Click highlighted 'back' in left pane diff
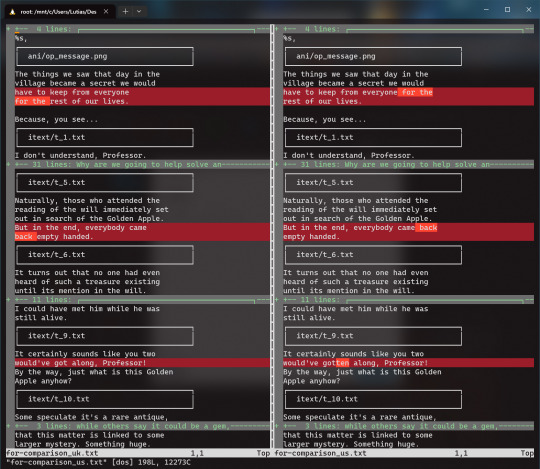The height and width of the screenshot is (469, 540). (25, 237)
